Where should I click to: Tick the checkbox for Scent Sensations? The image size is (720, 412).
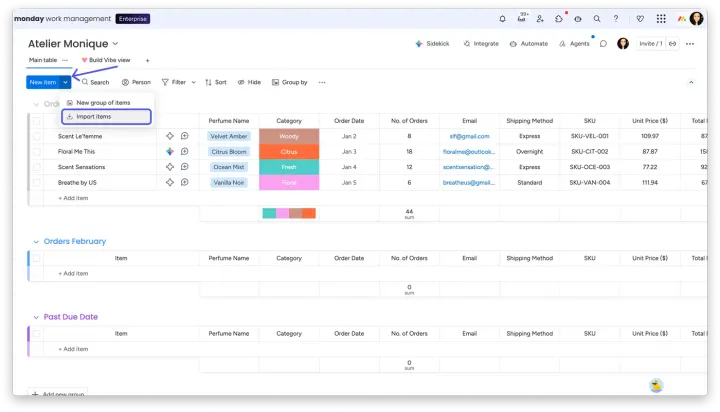pos(37,167)
